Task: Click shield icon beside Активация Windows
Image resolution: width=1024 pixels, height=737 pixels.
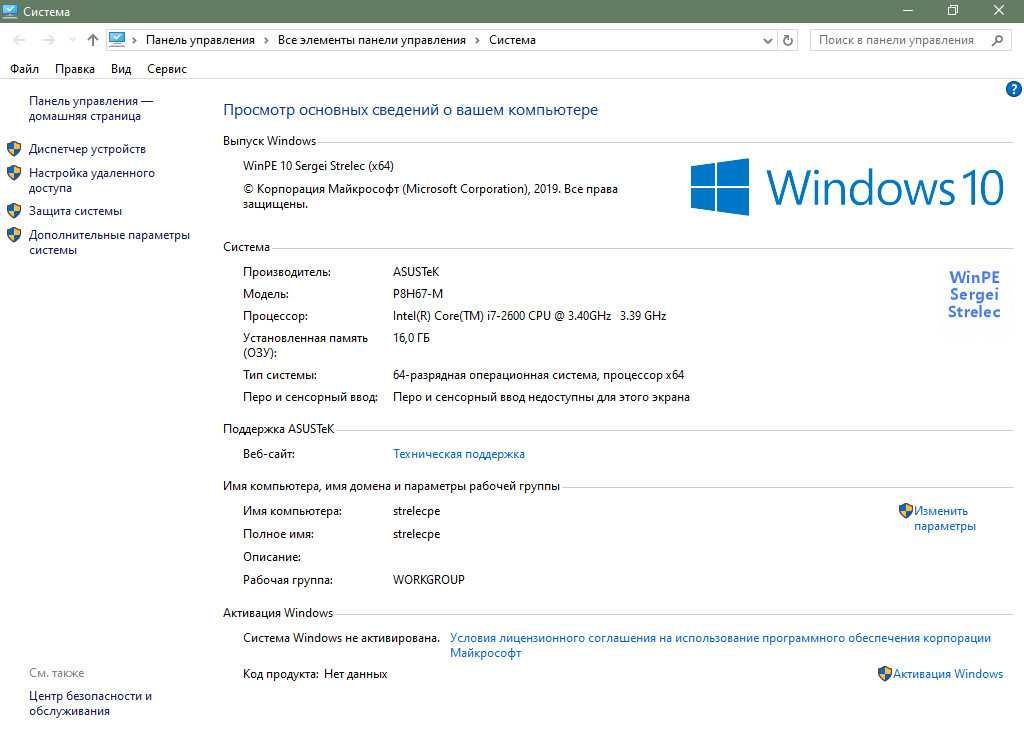Action: (885, 674)
